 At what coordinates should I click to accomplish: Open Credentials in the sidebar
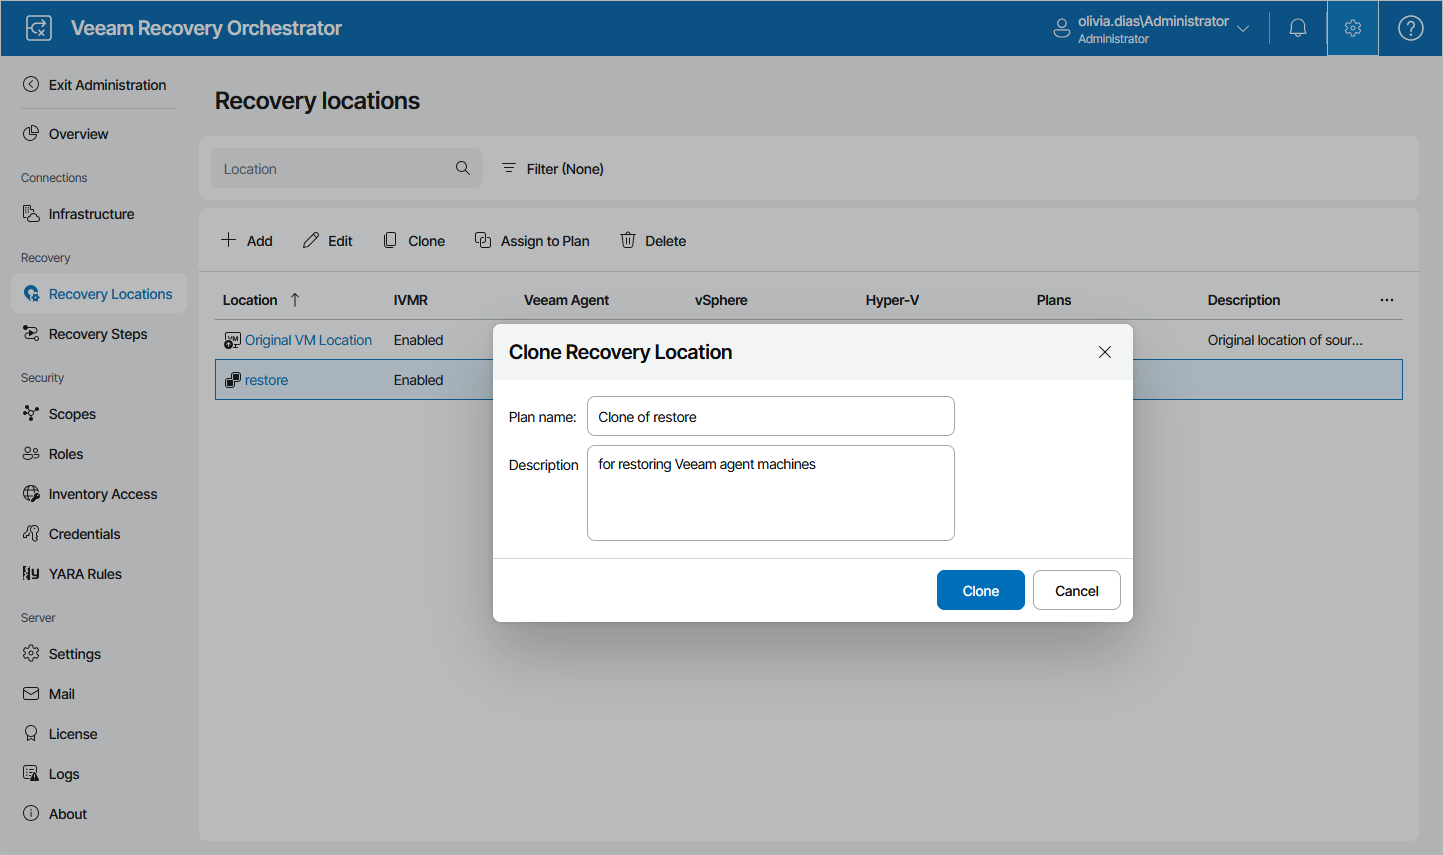pyautogui.click(x=84, y=534)
